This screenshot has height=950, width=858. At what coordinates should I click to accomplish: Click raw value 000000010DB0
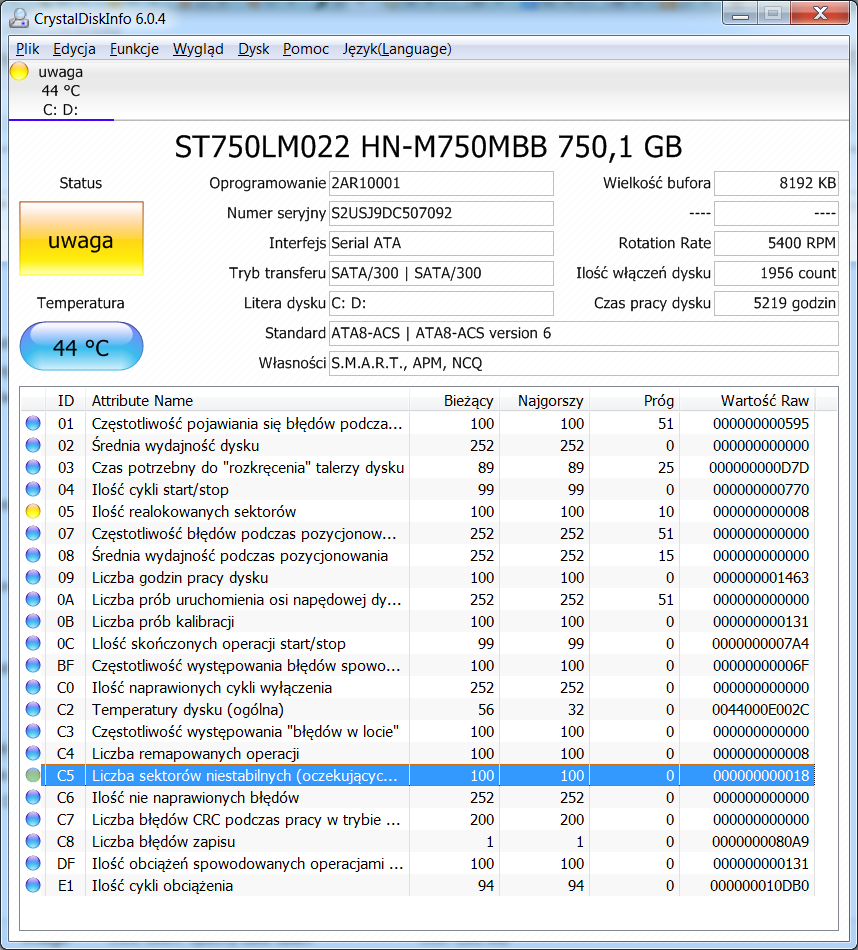click(759, 886)
